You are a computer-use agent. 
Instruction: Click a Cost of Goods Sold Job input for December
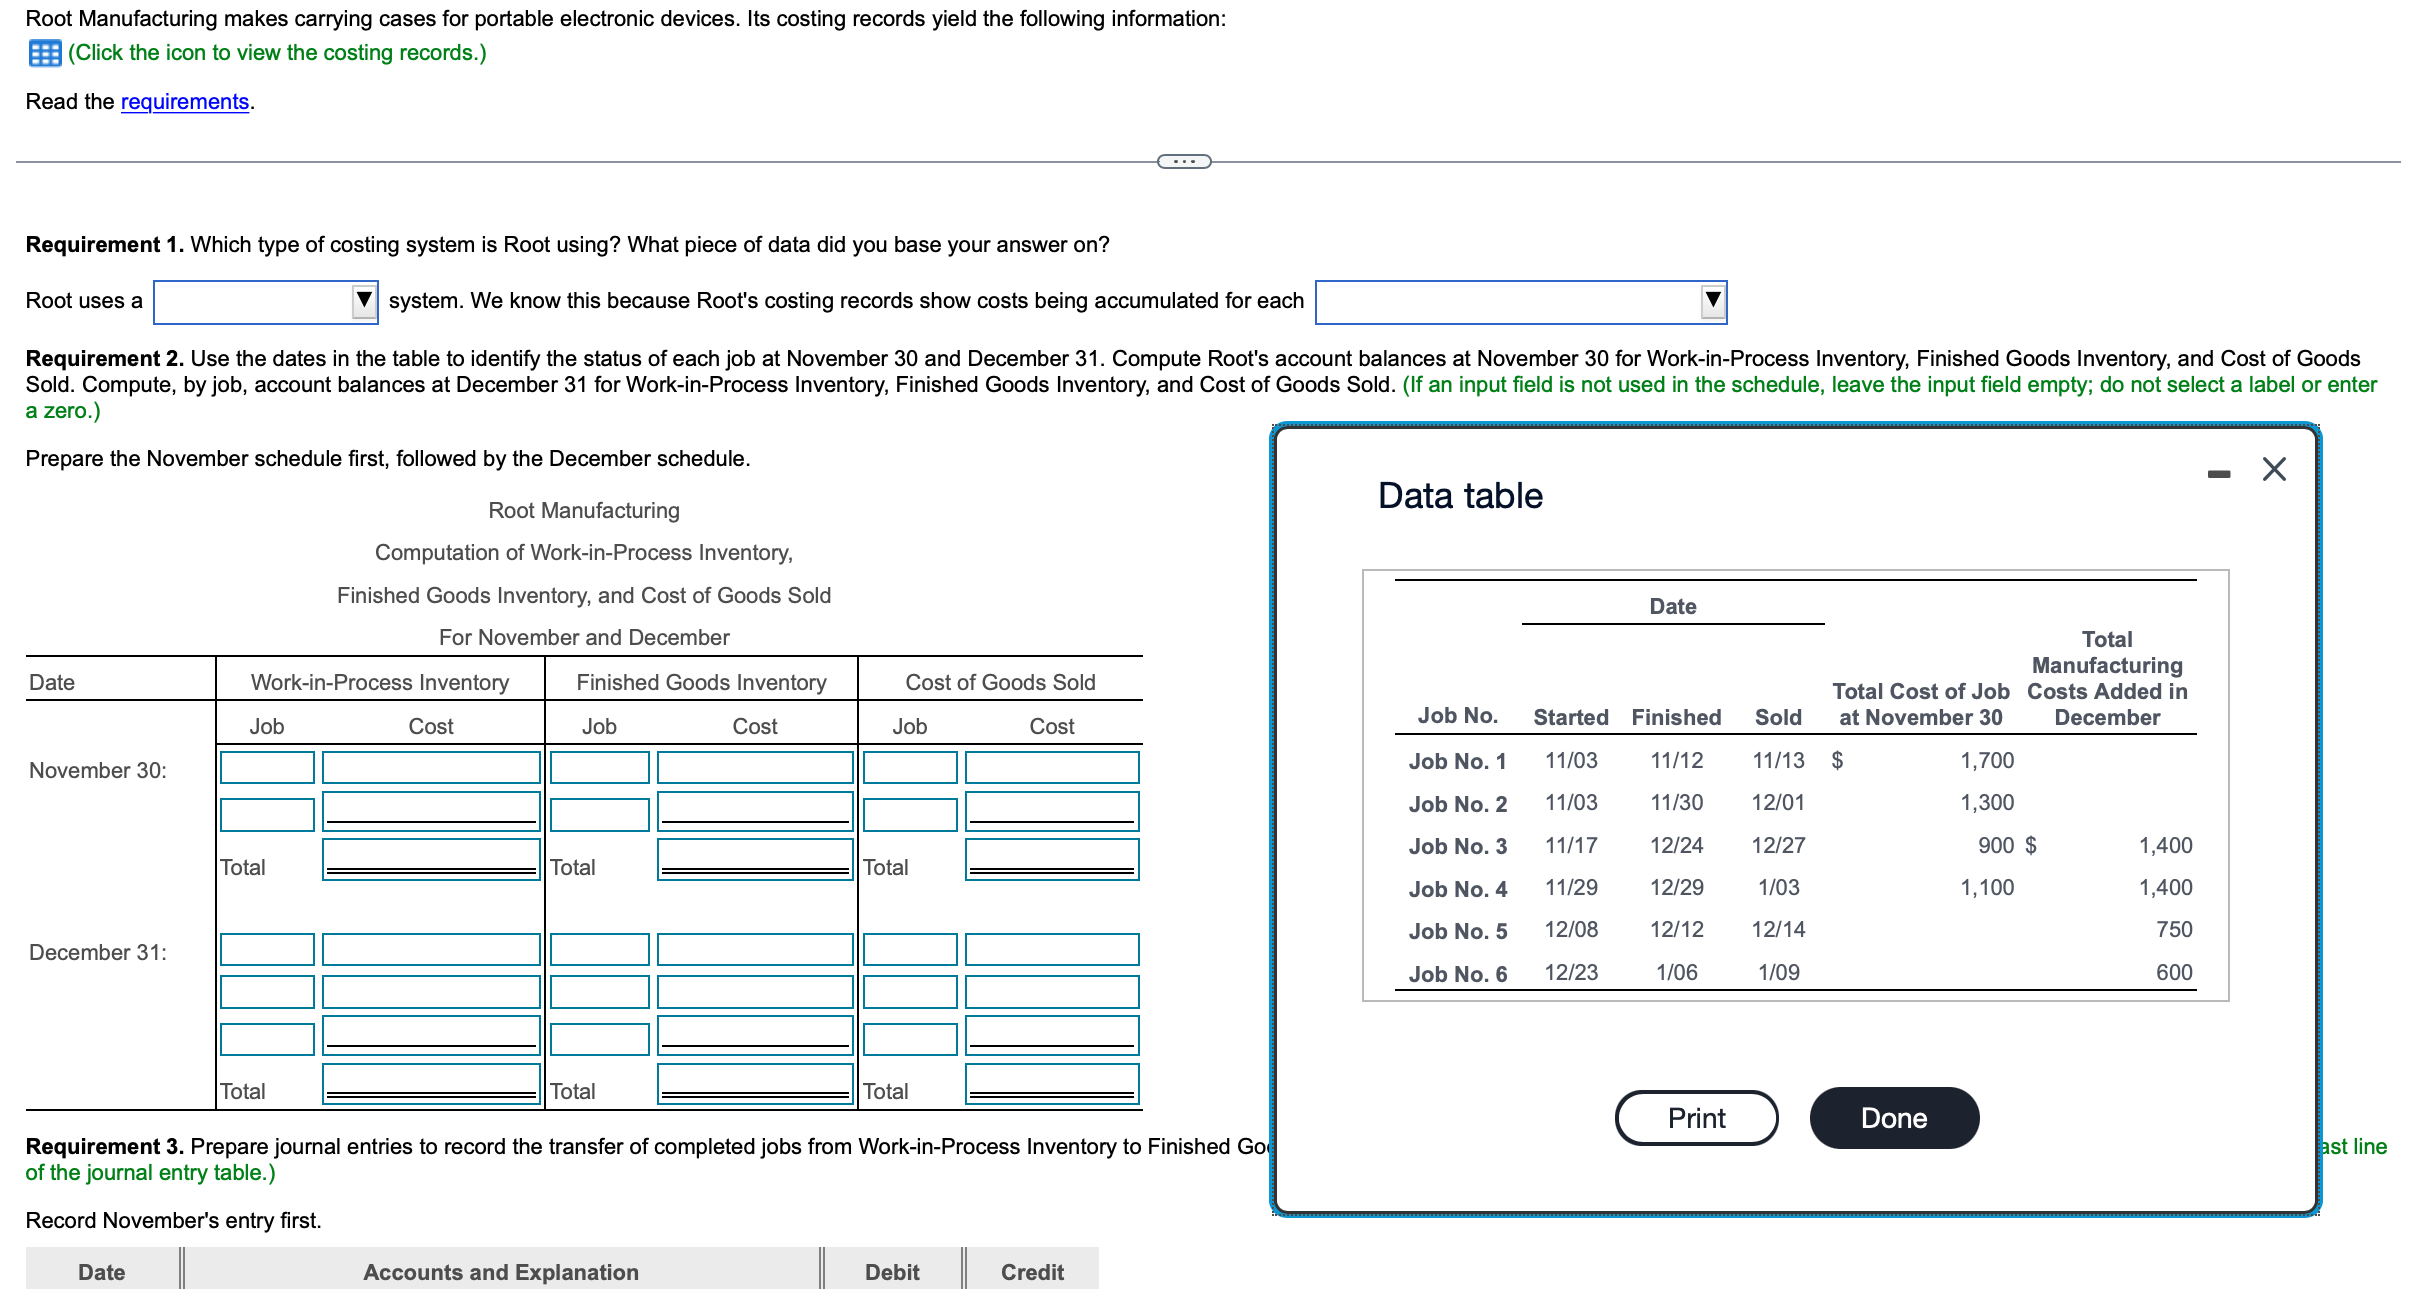tap(909, 948)
